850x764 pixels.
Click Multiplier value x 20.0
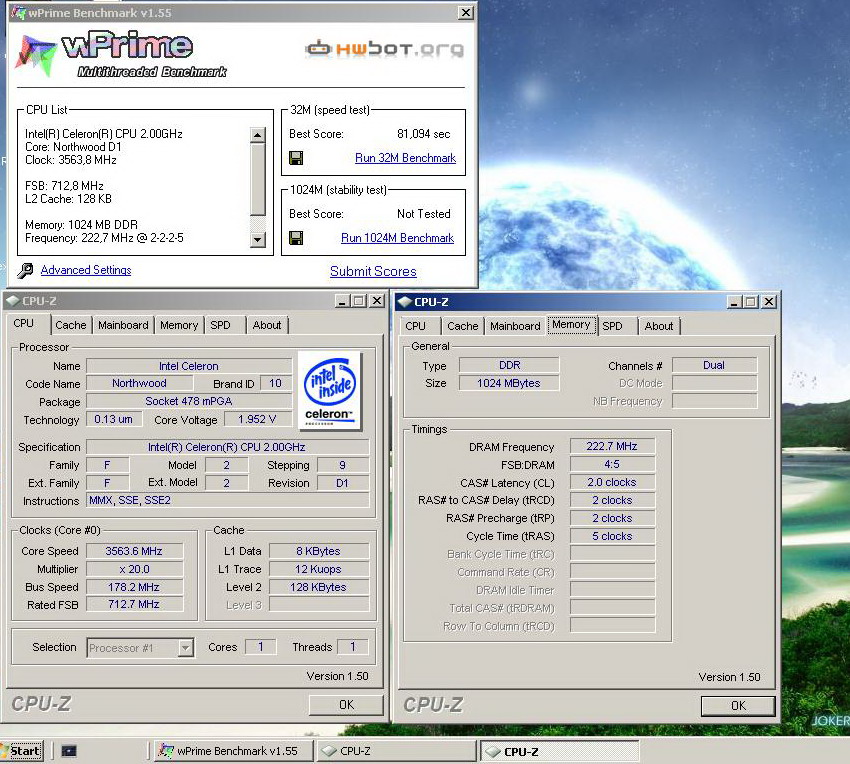[x=134, y=569]
